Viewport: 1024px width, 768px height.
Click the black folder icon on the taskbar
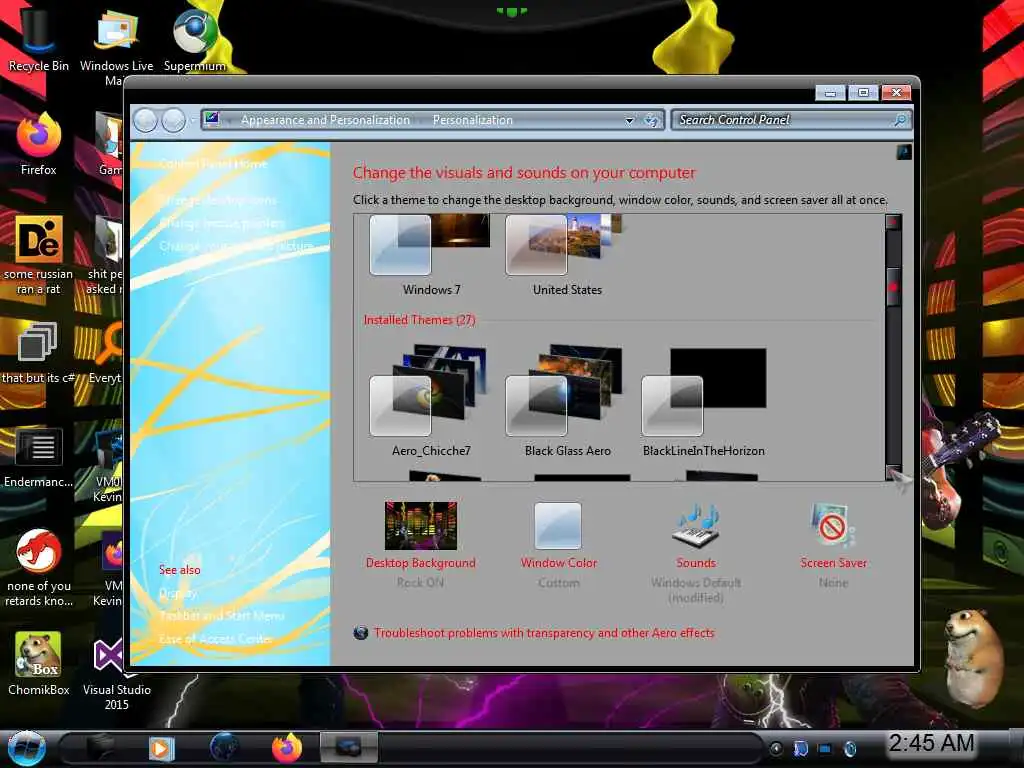pyautogui.click(x=100, y=747)
